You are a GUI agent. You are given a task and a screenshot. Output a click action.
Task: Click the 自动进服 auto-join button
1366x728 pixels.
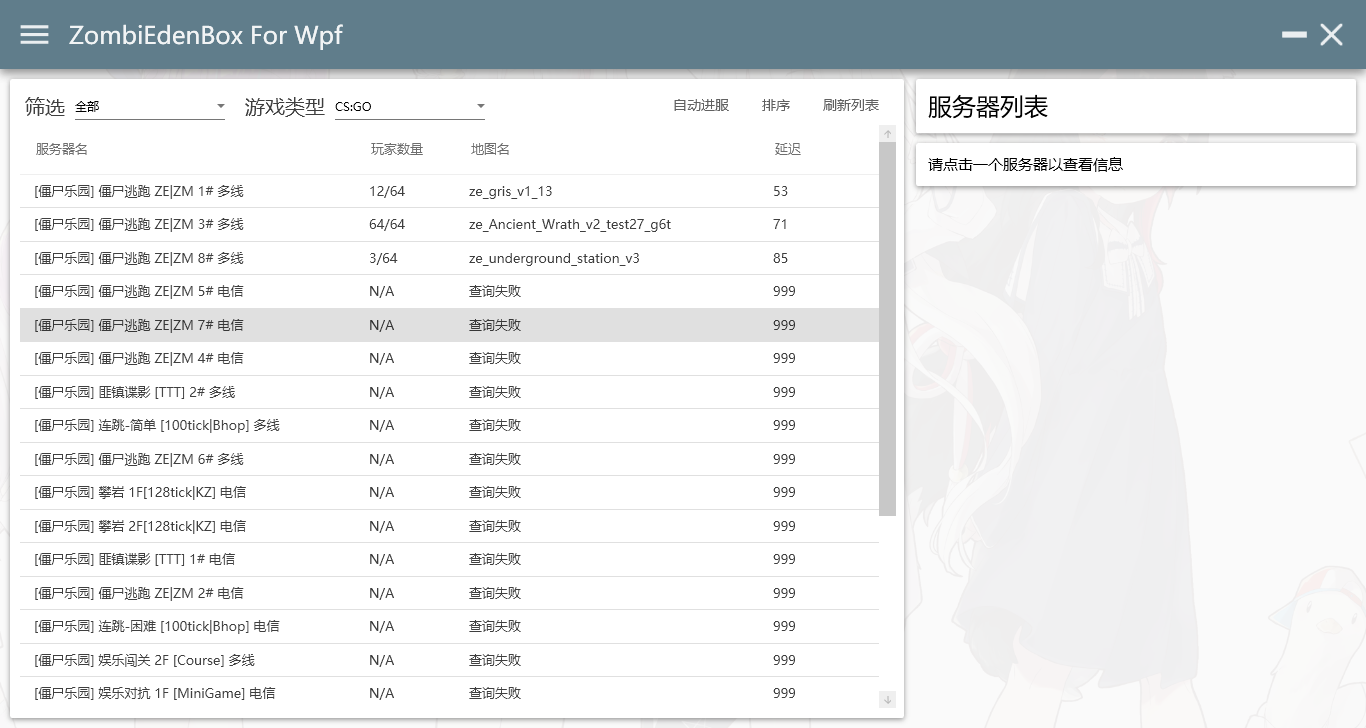point(701,105)
